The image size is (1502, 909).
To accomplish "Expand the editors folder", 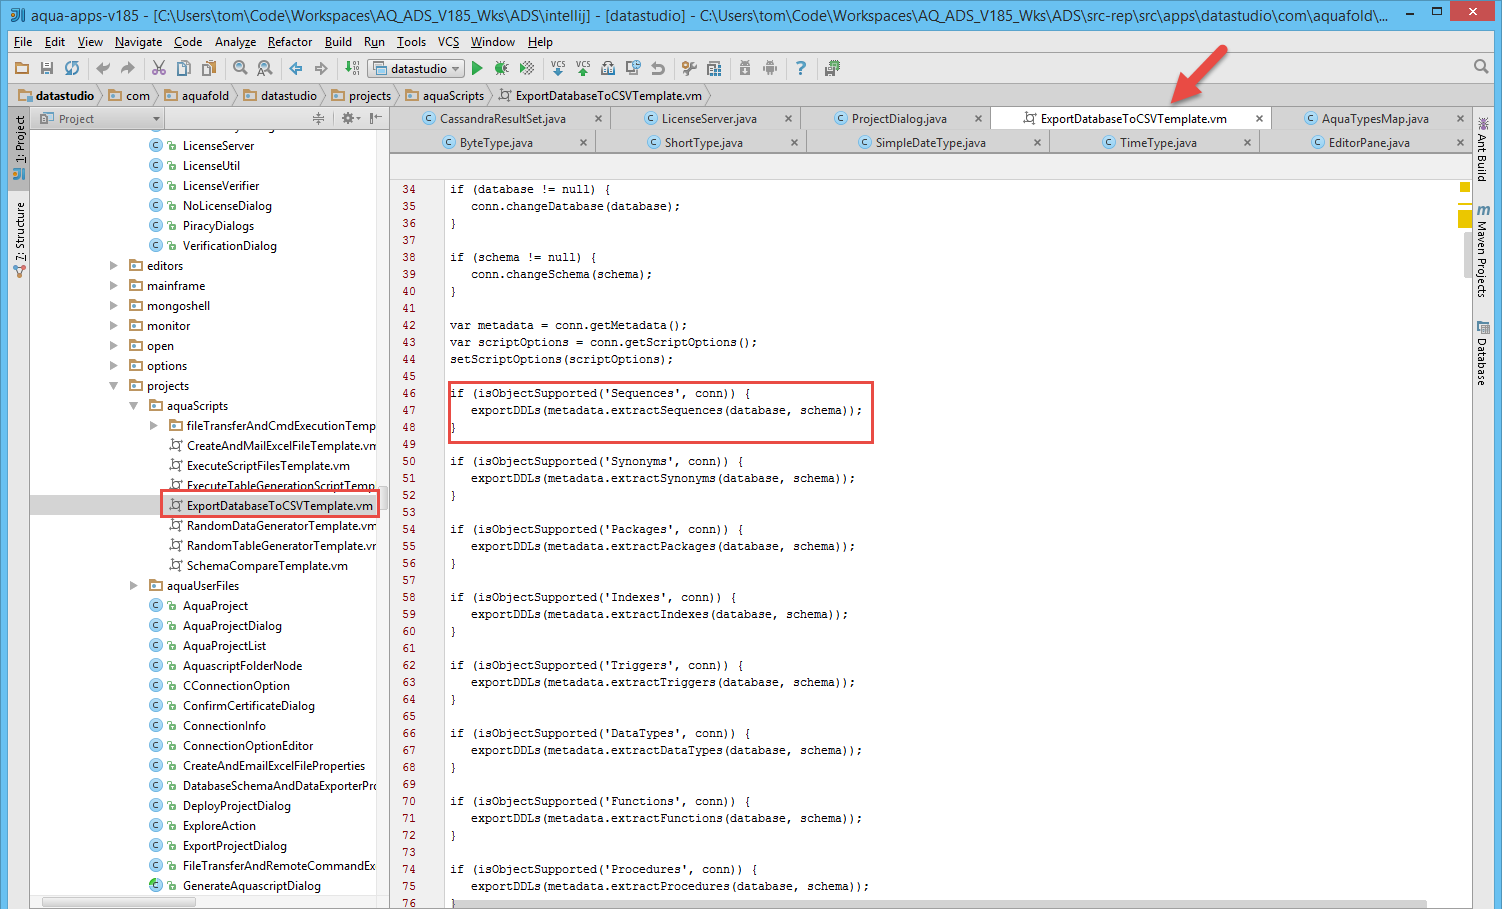I will [114, 266].
